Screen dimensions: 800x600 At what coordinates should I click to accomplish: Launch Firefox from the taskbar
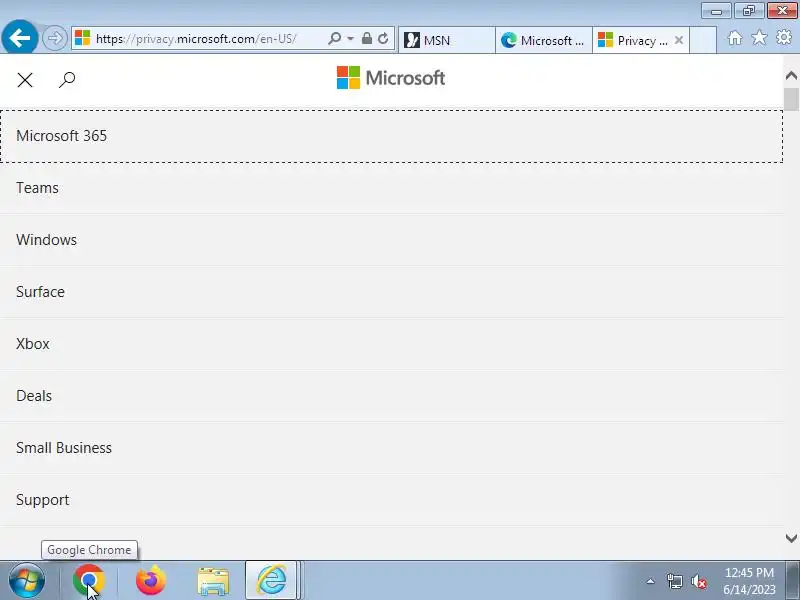(151, 581)
